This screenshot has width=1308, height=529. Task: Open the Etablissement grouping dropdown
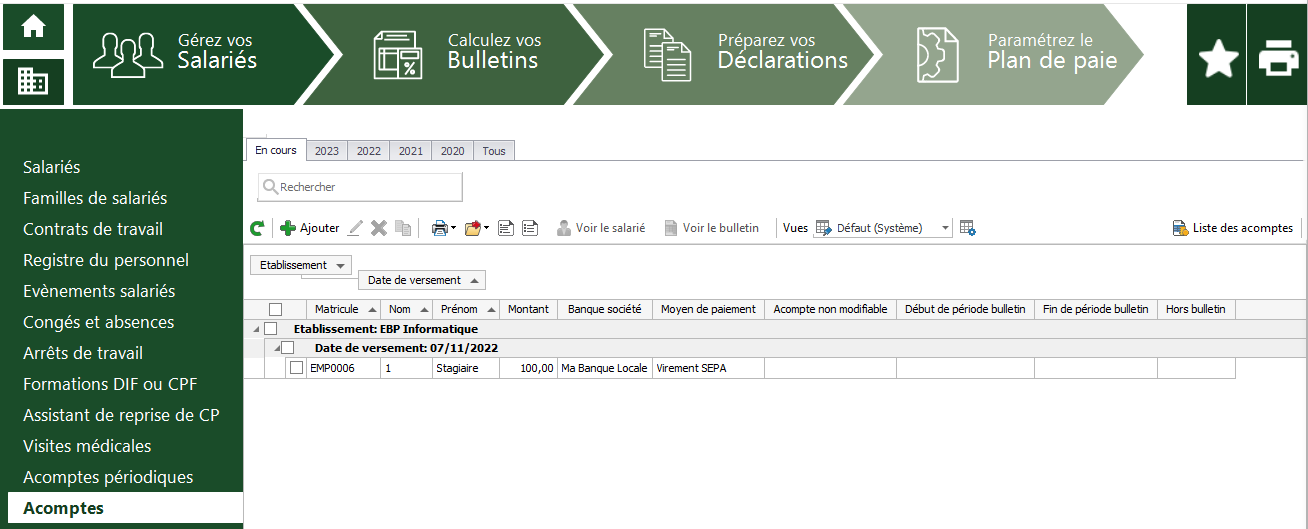(x=300, y=265)
